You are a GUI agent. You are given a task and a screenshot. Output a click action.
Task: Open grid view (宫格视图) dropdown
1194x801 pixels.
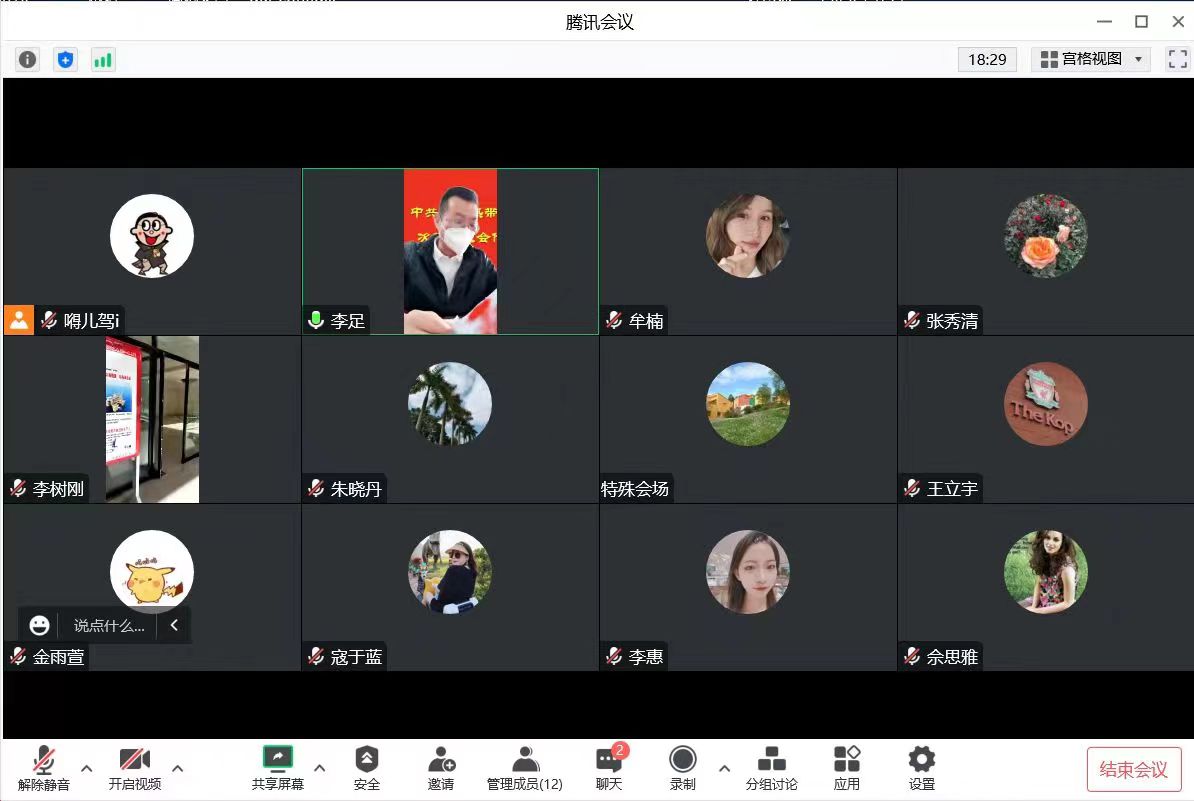click(1091, 60)
